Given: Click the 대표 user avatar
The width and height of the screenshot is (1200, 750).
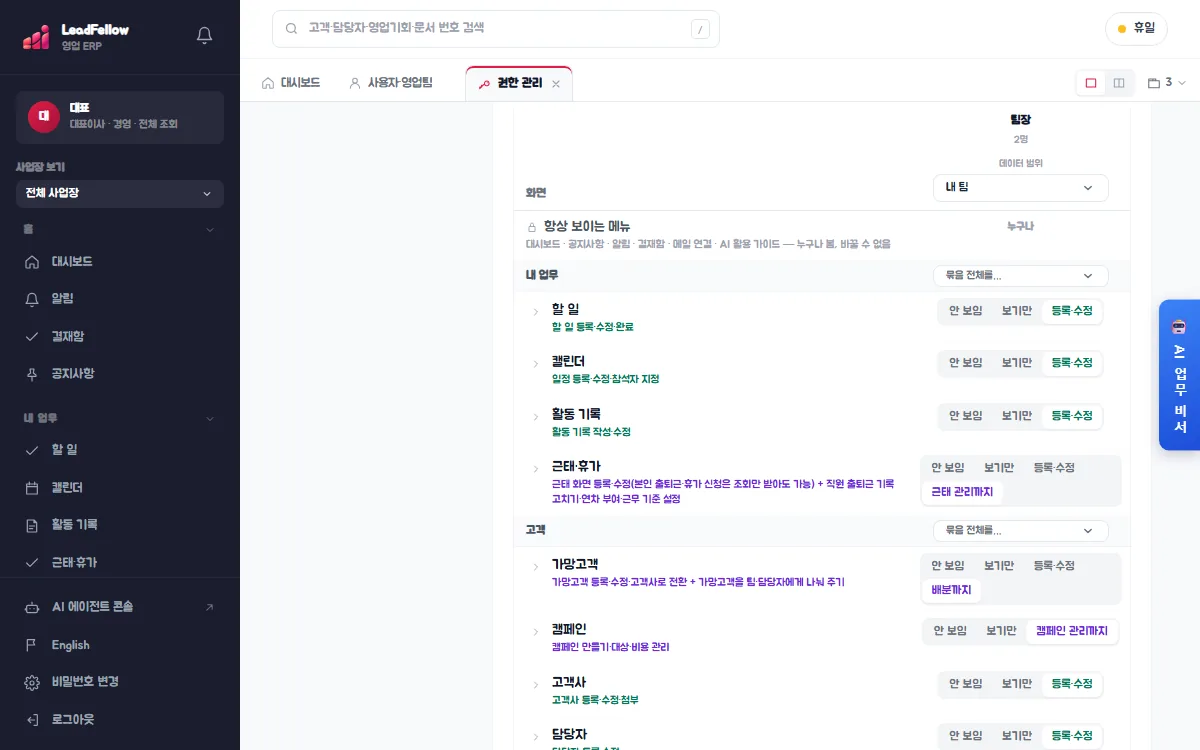Looking at the screenshot, I should (x=44, y=117).
